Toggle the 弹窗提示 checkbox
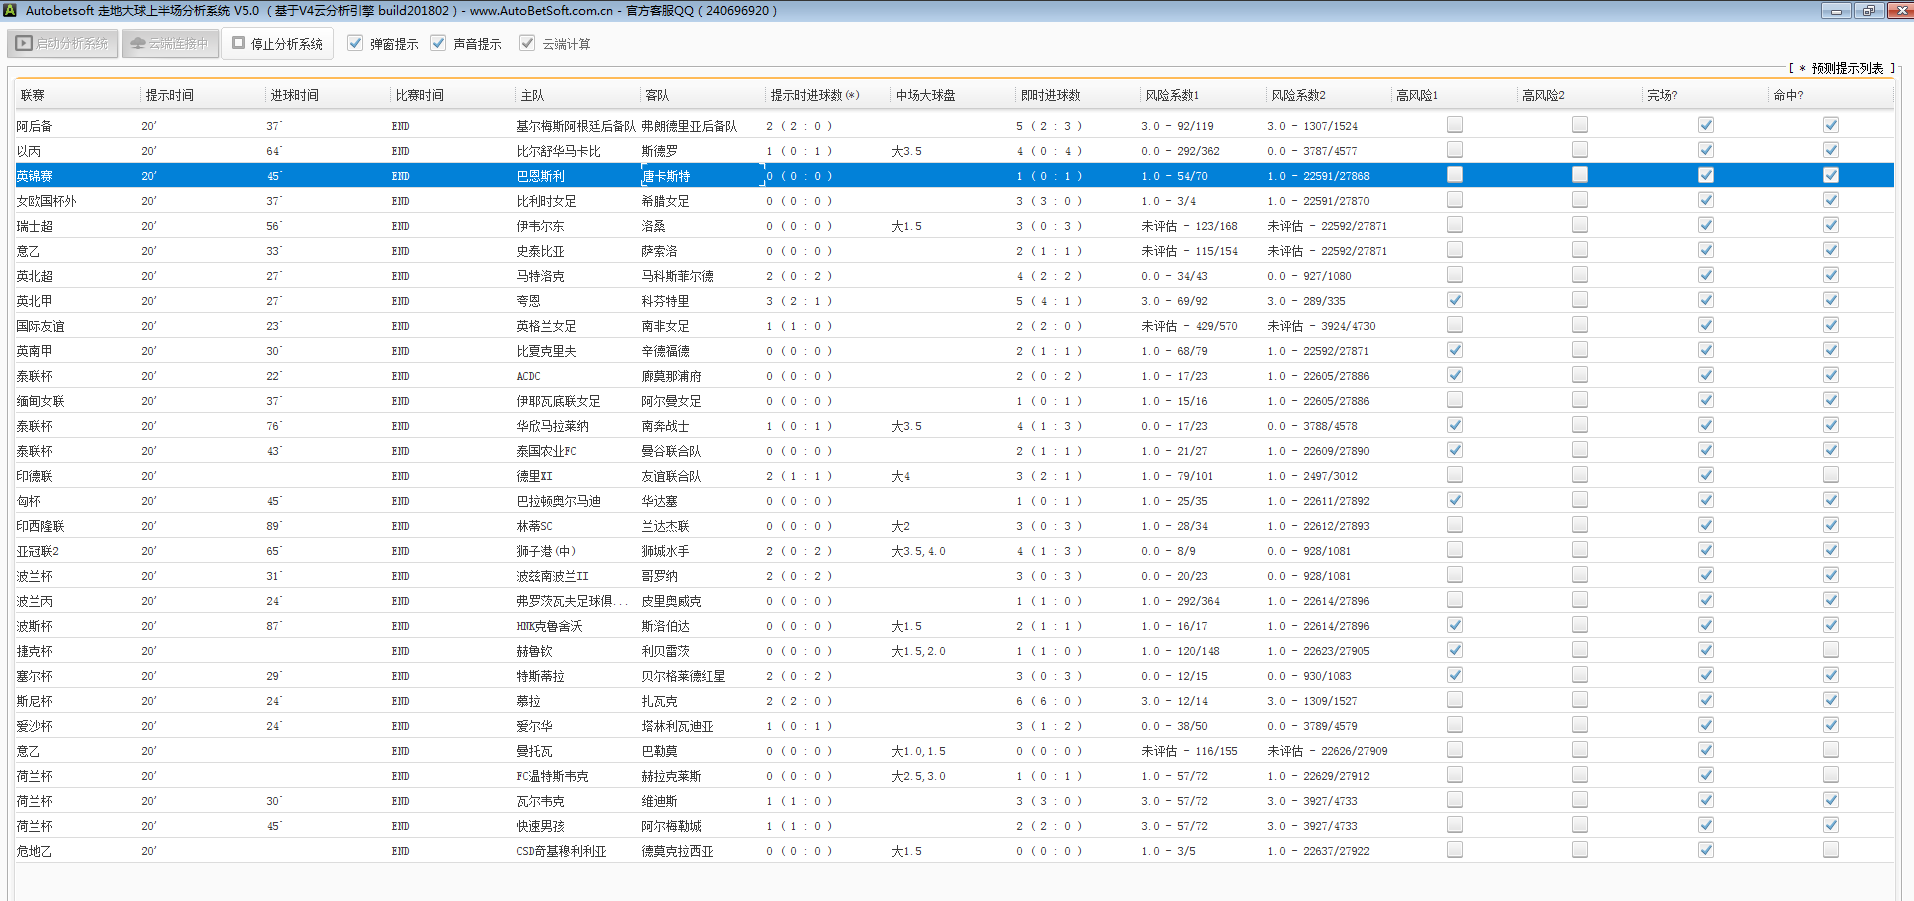Screen dimensions: 1914x901 coord(355,43)
